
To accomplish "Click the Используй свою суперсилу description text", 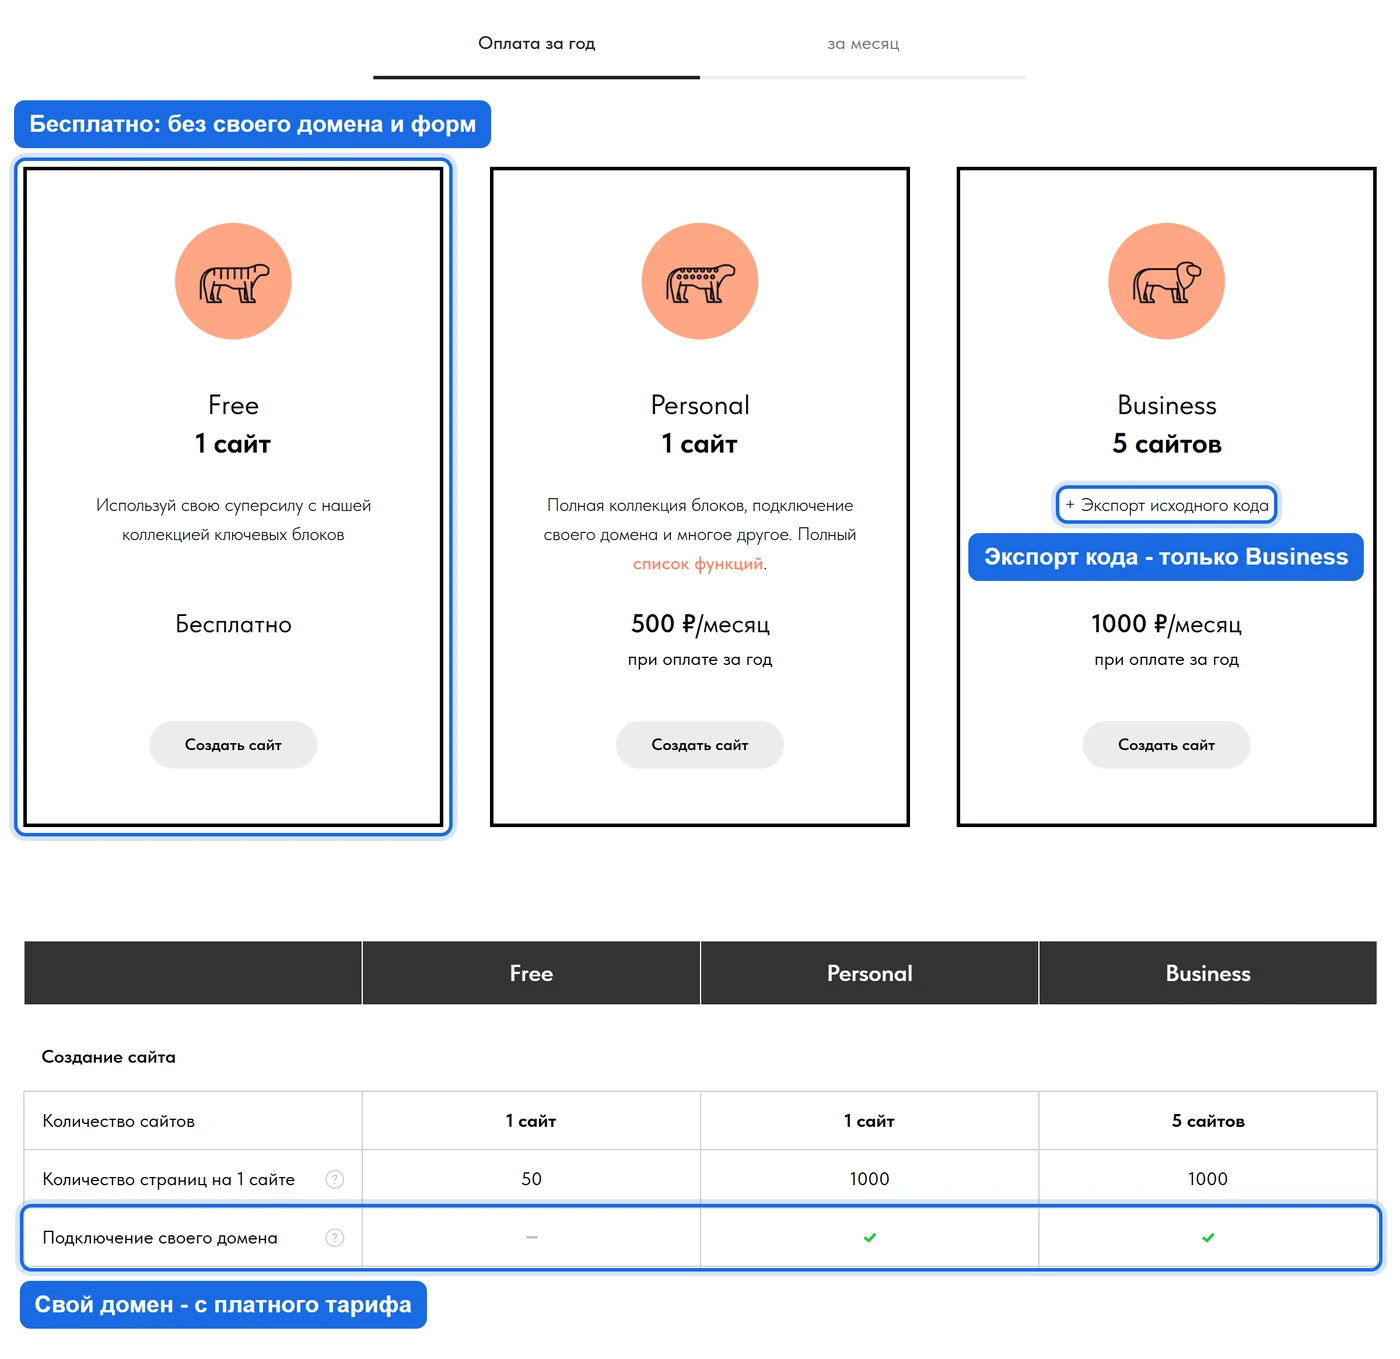I will 233,520.
